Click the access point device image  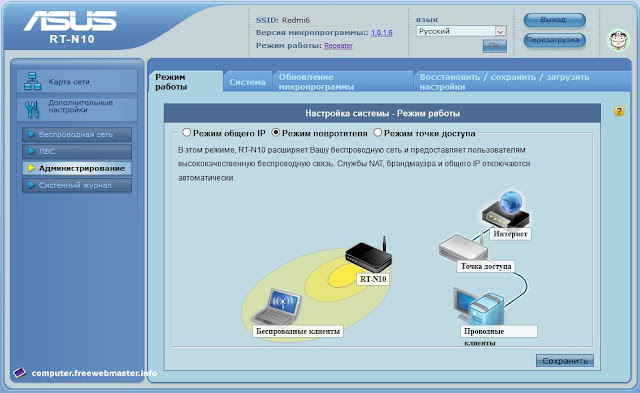(x=463, y=247)
